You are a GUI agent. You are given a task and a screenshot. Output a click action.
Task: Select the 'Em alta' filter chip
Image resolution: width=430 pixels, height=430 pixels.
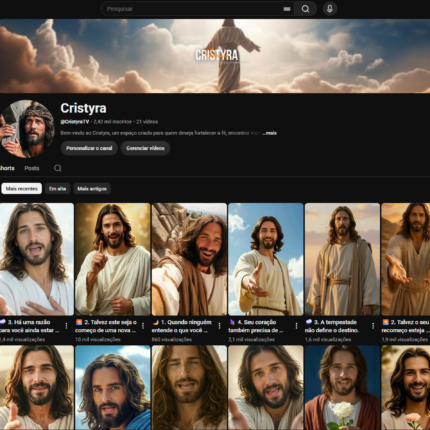pyautogui.click(x=57, y=189)
